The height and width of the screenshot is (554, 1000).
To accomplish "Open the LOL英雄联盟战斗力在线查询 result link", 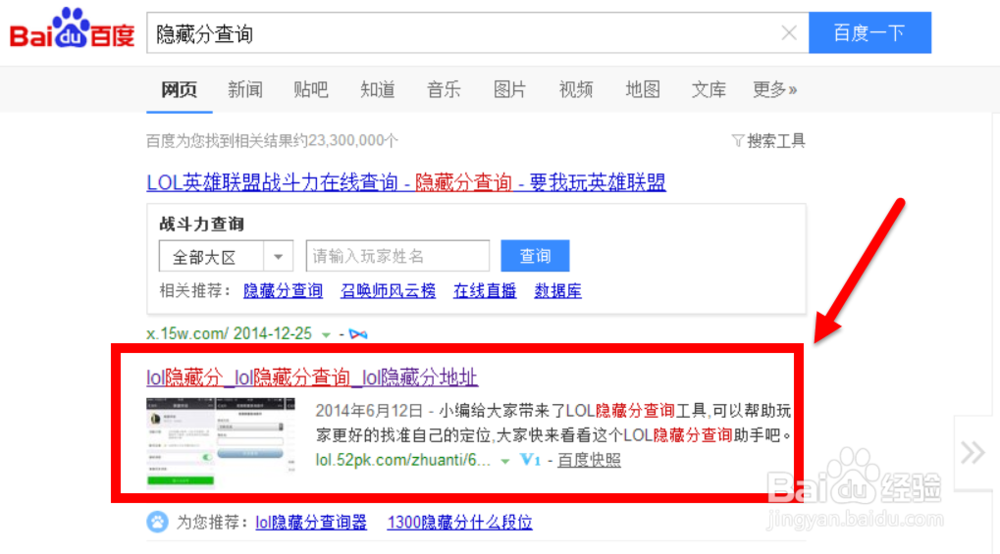I will (406, 183).
